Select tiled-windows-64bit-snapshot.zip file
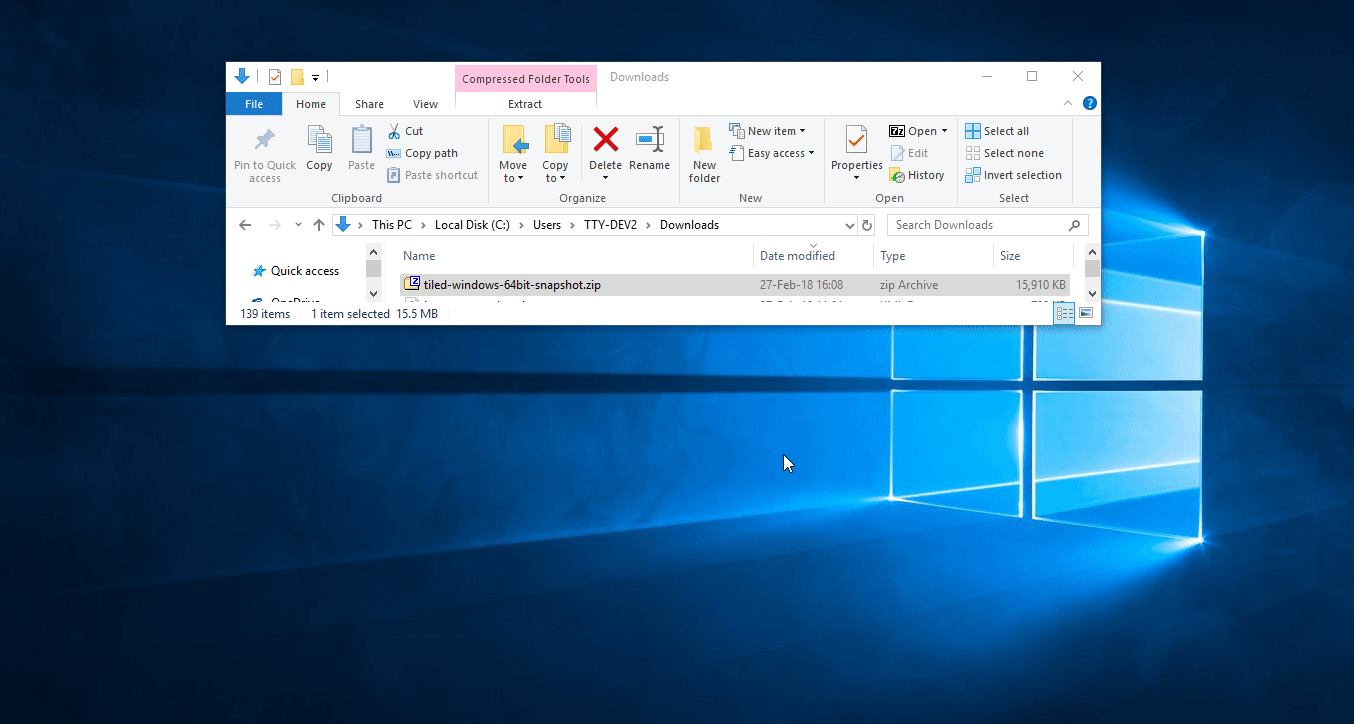 (735, 285)
